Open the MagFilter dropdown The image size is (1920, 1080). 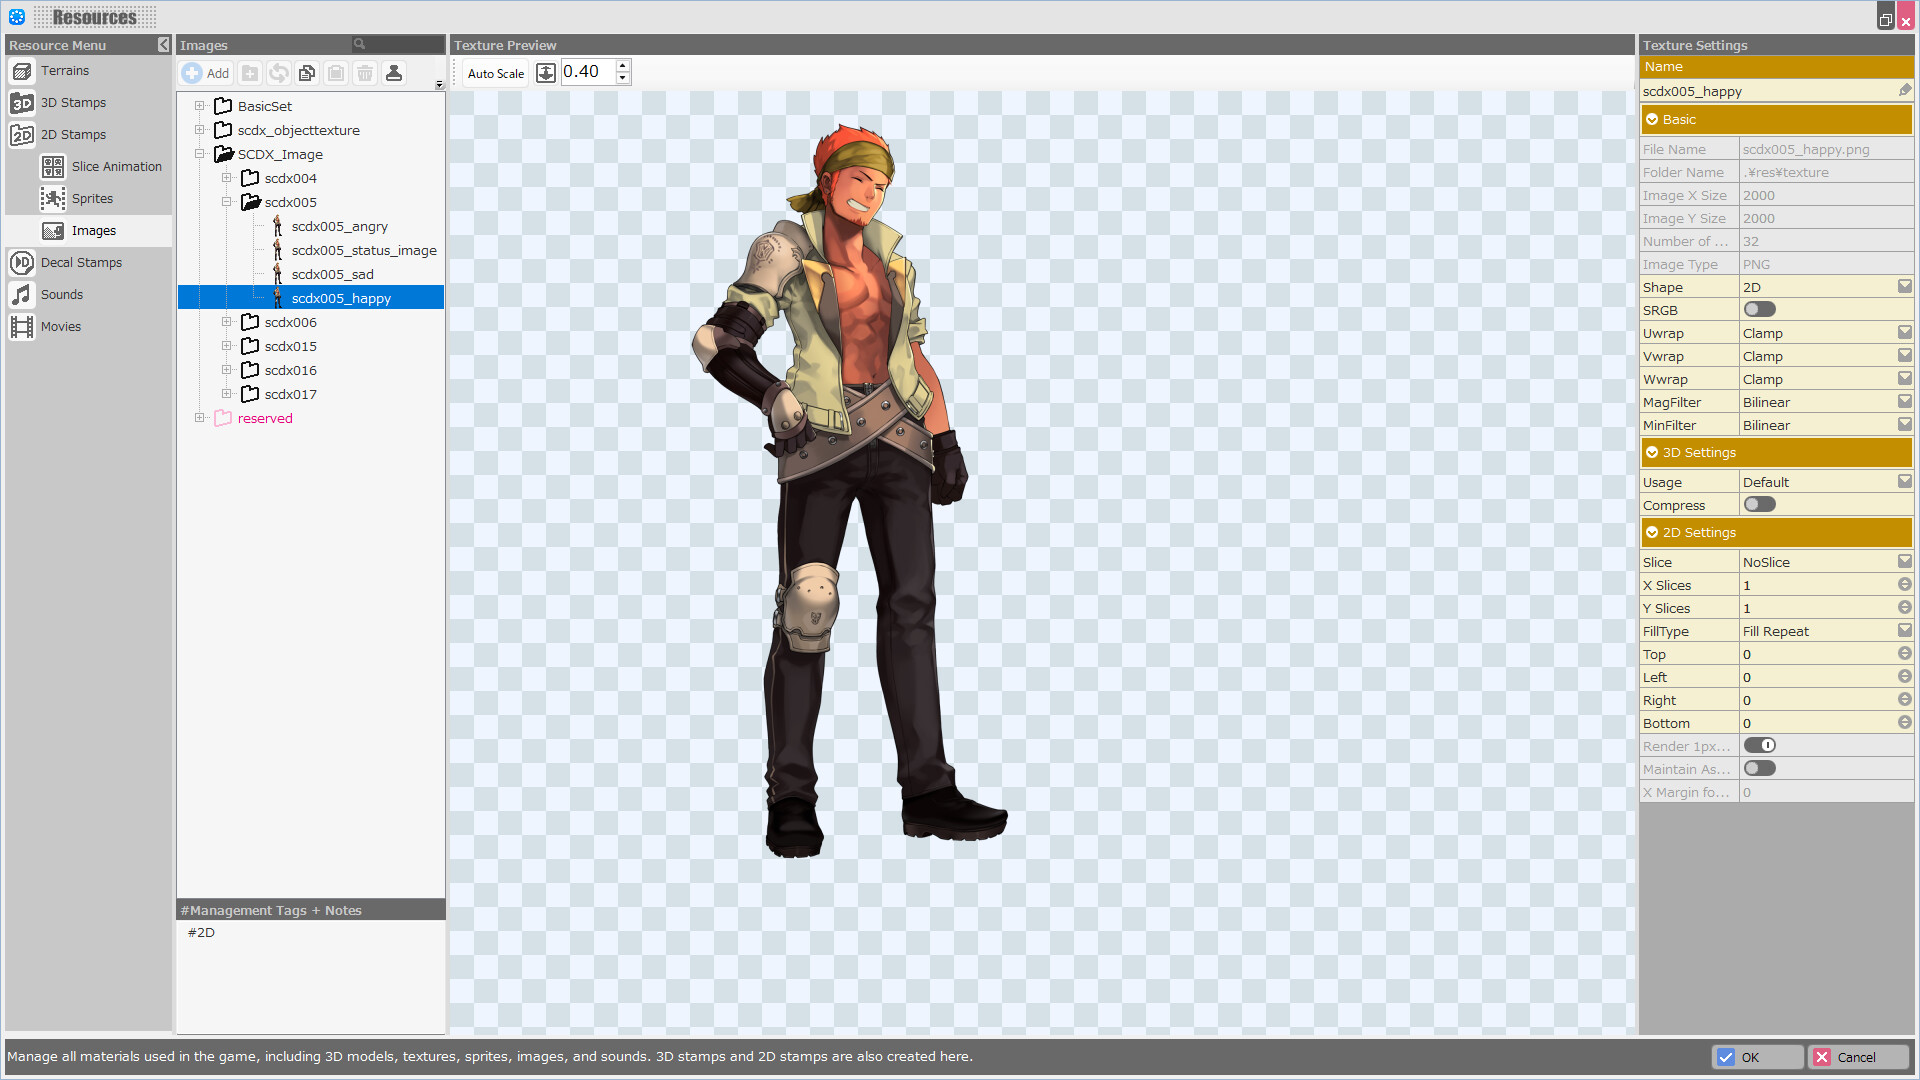click(1904, 401)
